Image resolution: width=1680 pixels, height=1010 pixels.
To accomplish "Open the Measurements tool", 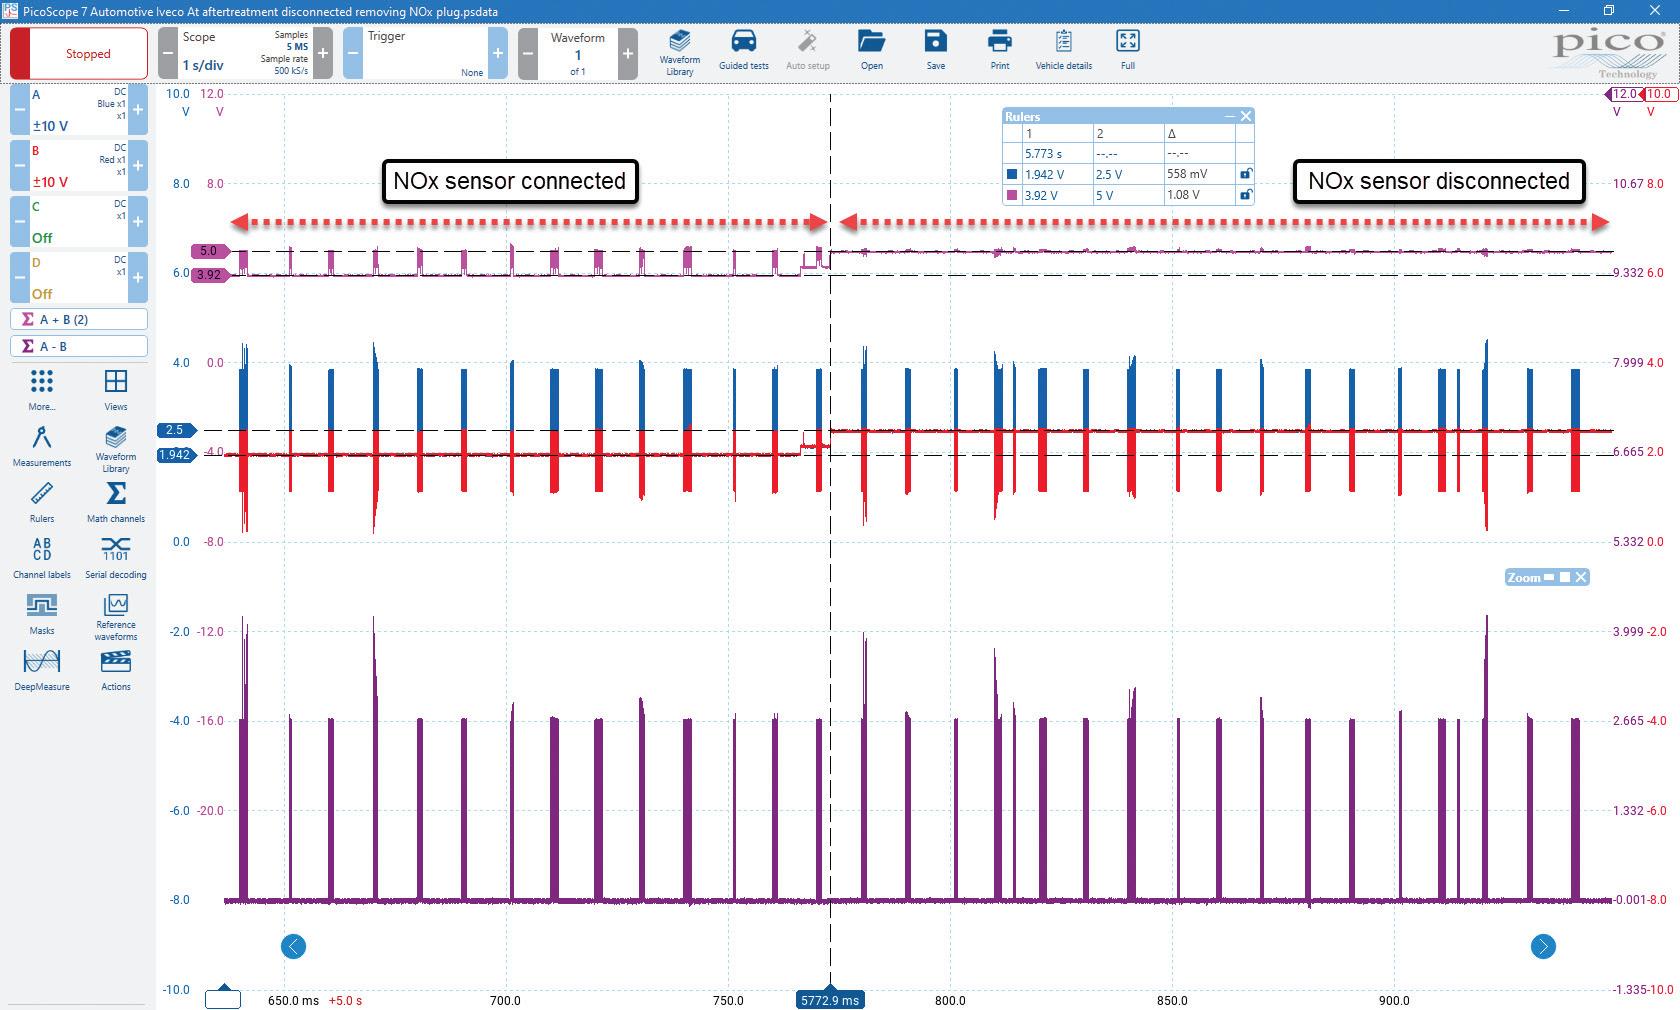I will (42, 445).
